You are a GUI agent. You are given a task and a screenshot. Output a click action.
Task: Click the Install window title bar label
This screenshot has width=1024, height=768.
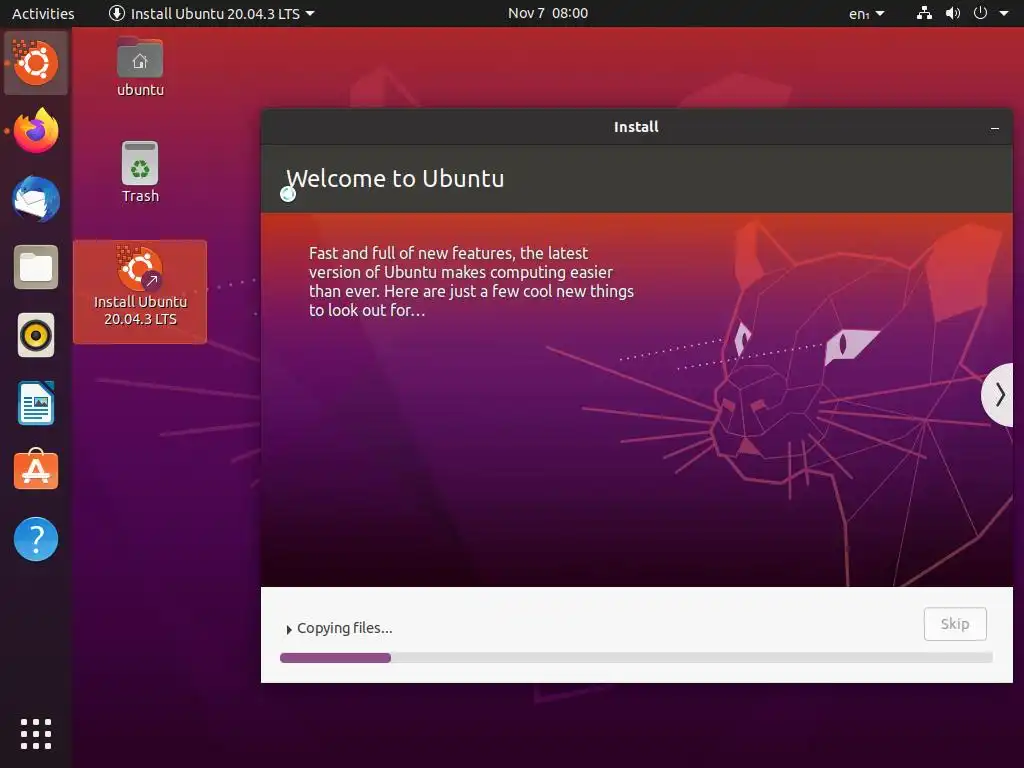pos(636,127)
